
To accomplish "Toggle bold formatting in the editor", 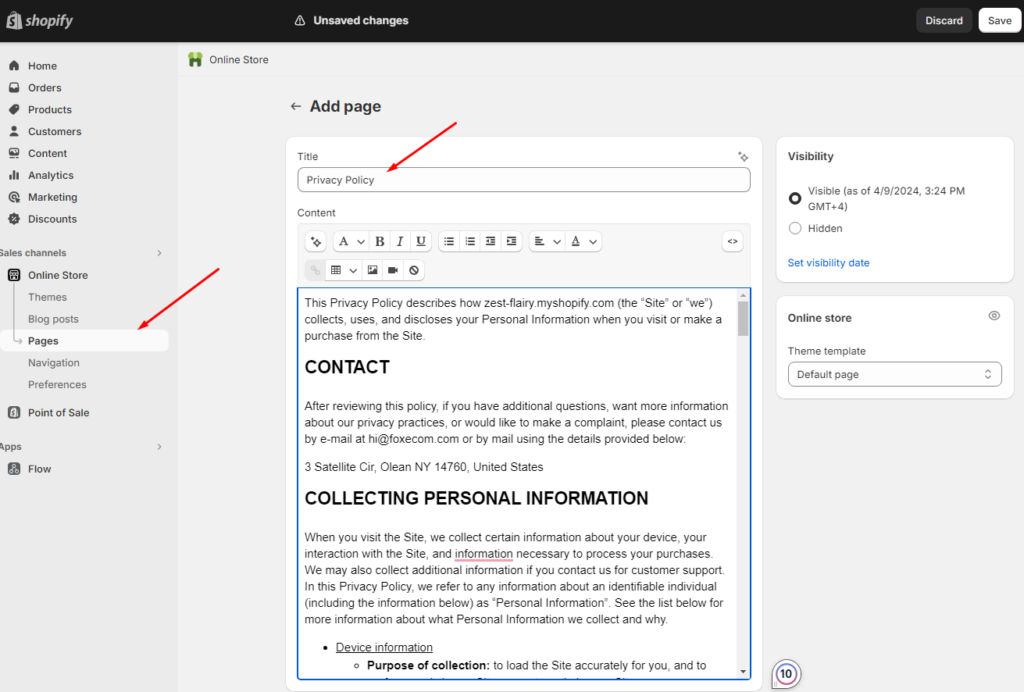I will [380, 241].
